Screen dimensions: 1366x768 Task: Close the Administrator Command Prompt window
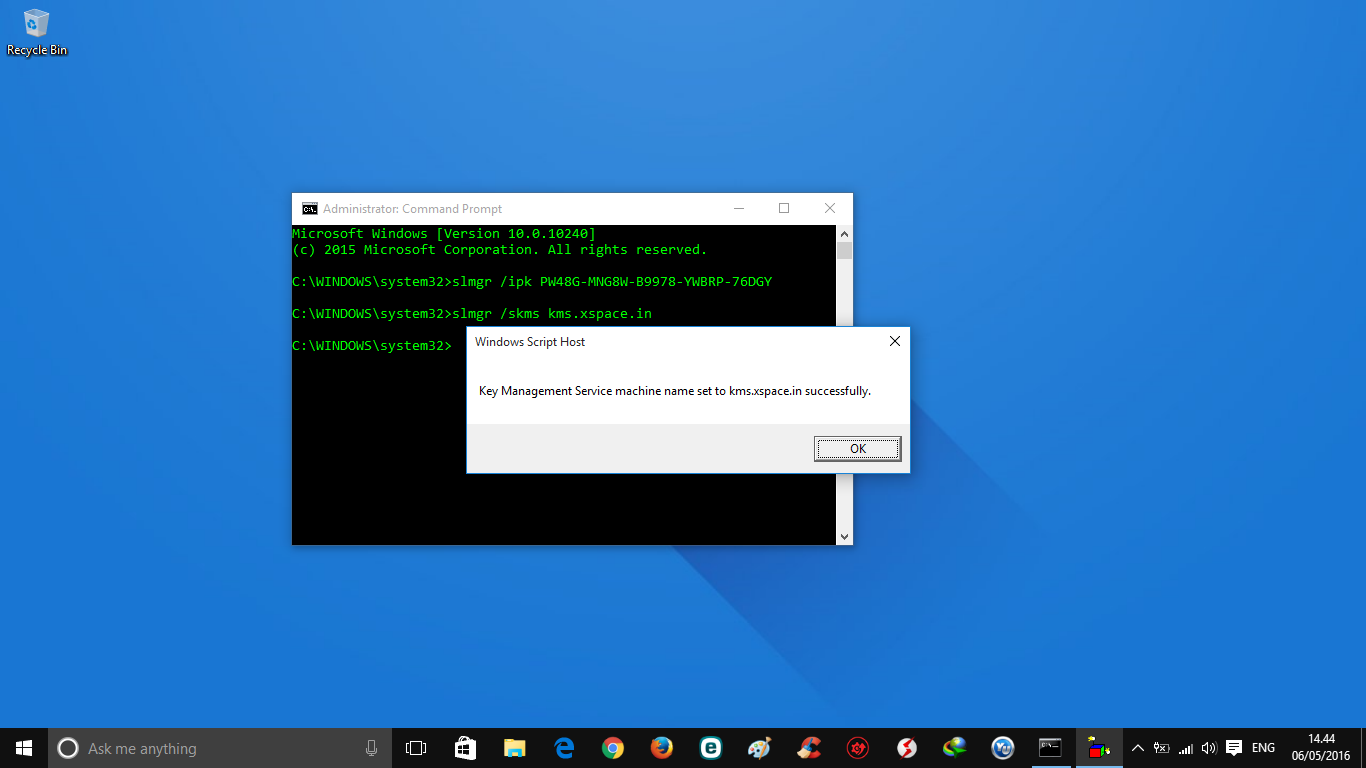pyautogui.click(x=830, y=208)
